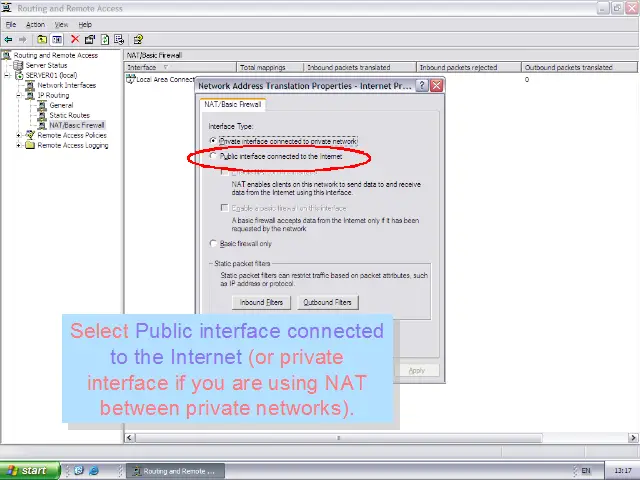
Task: Click the Export List toolbar icon
Action: [119, 40]
